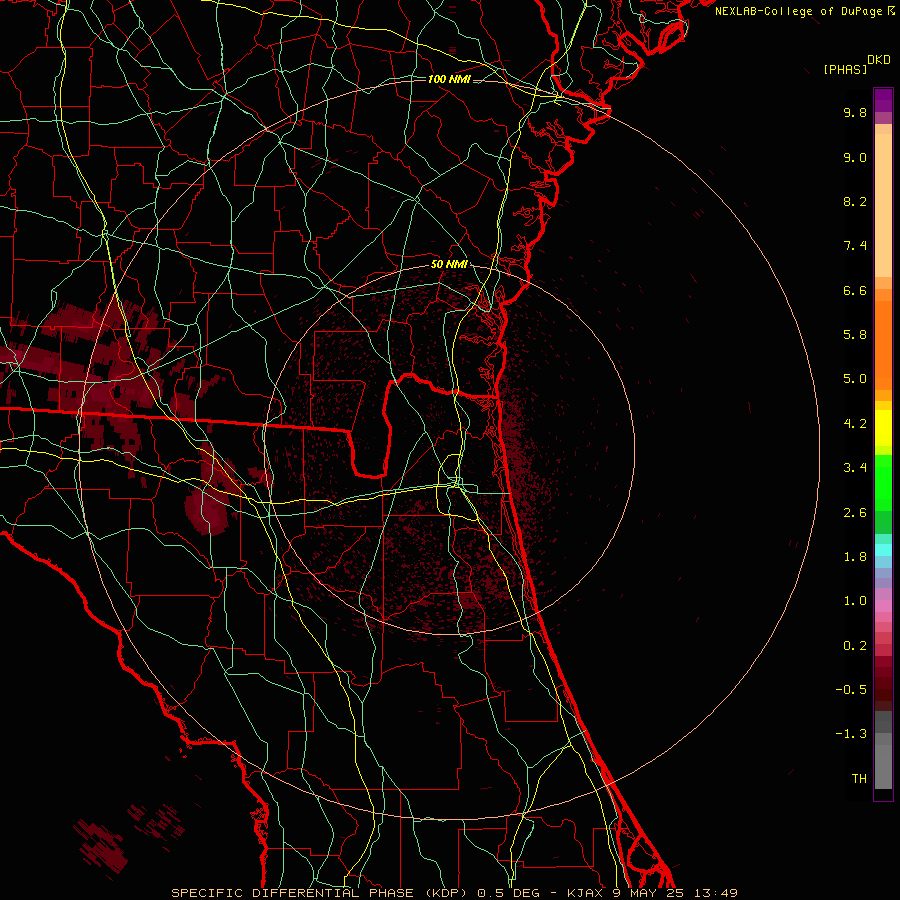Click the [PHAS] units label above the legend
This screenshot has width=900, height=900.
[x=845, y=69]
